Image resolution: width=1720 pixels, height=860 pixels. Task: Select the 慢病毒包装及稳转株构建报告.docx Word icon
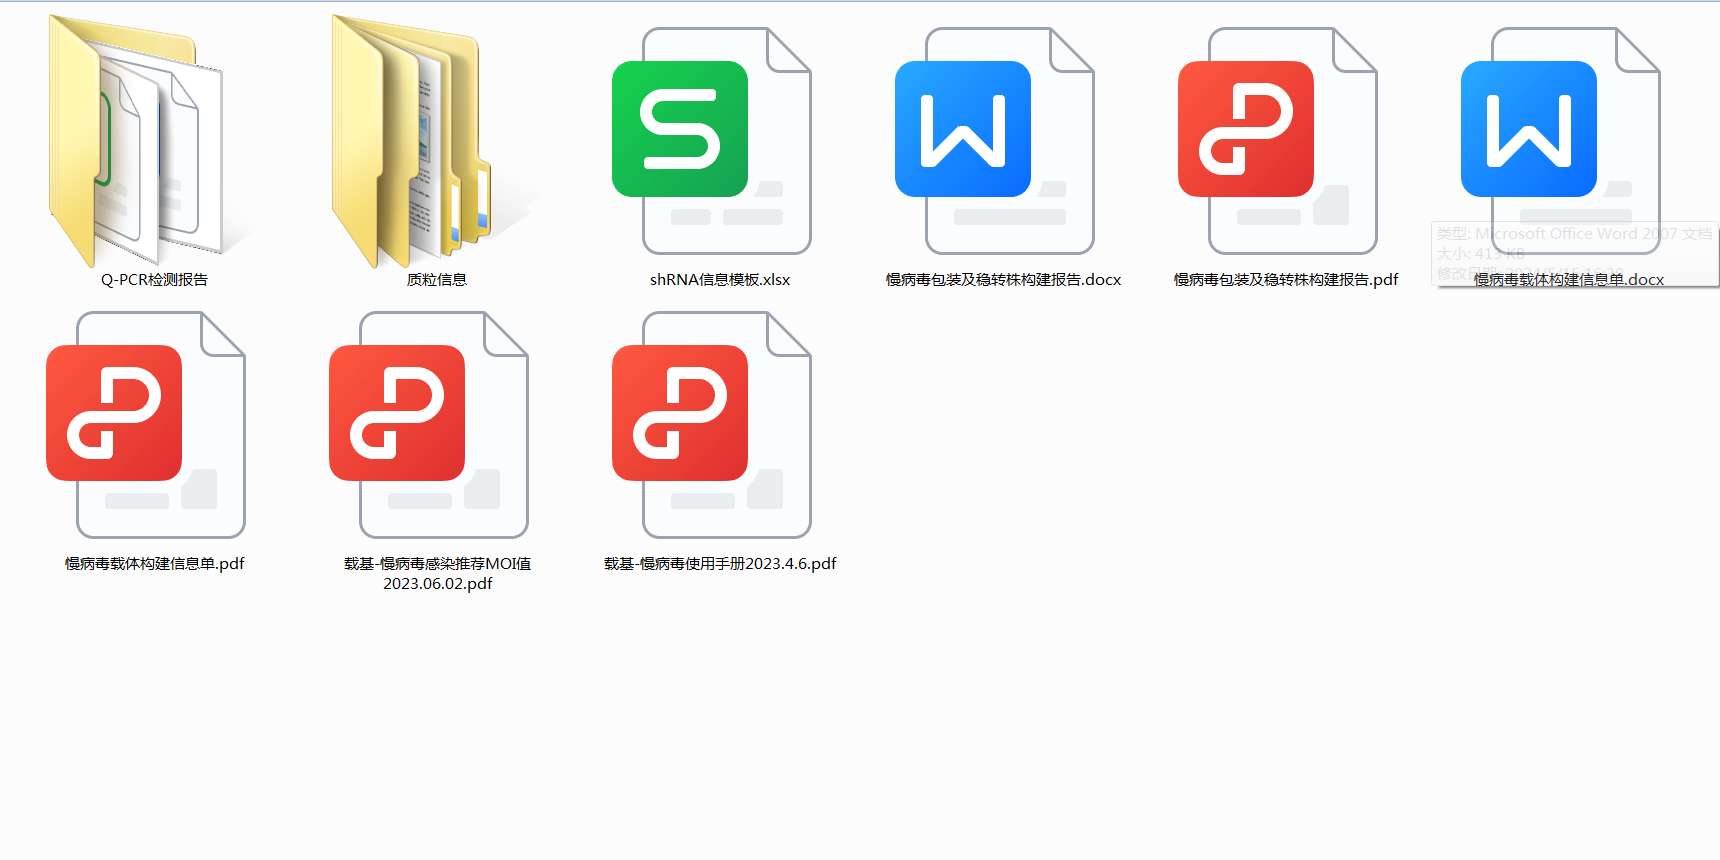coord(994,141)
